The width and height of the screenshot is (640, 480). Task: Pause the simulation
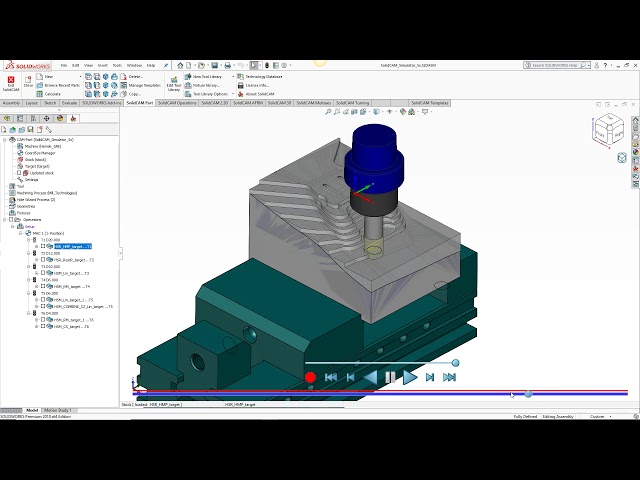390,378
